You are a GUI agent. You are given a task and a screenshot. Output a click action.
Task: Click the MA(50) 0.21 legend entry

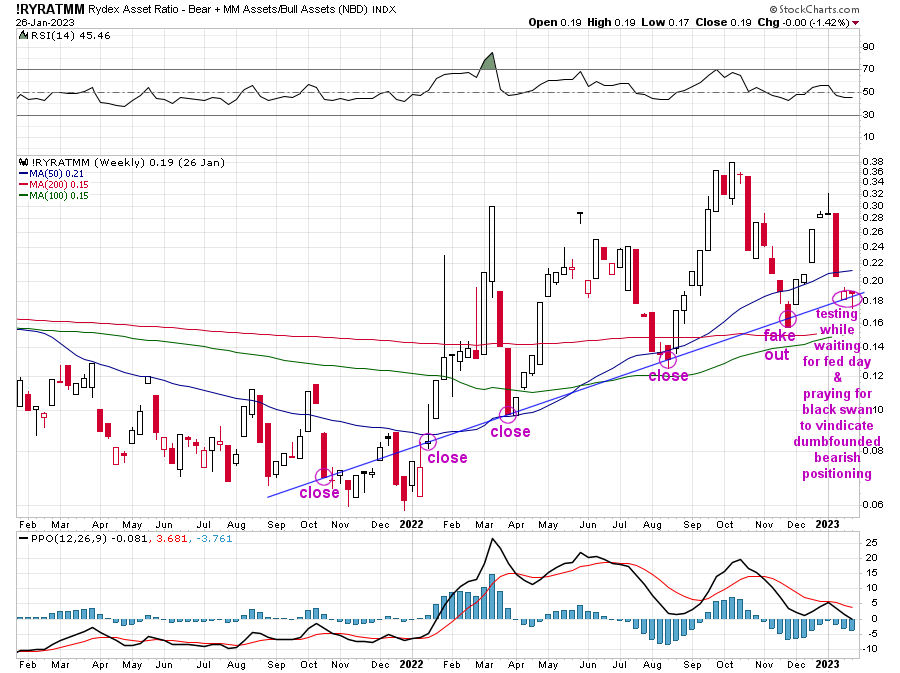[x=56, y=173]
